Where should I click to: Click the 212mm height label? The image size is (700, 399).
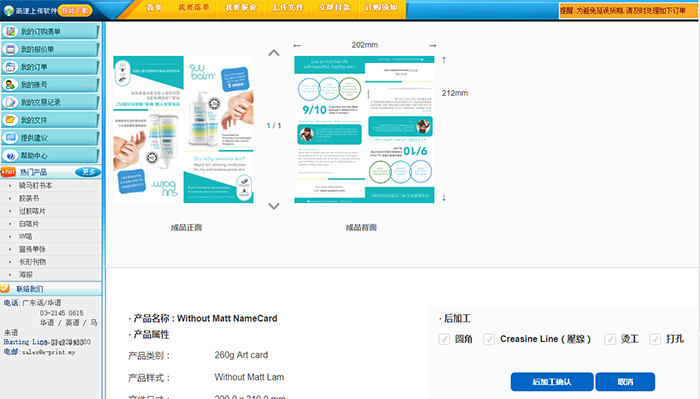(x=455, y=93)
